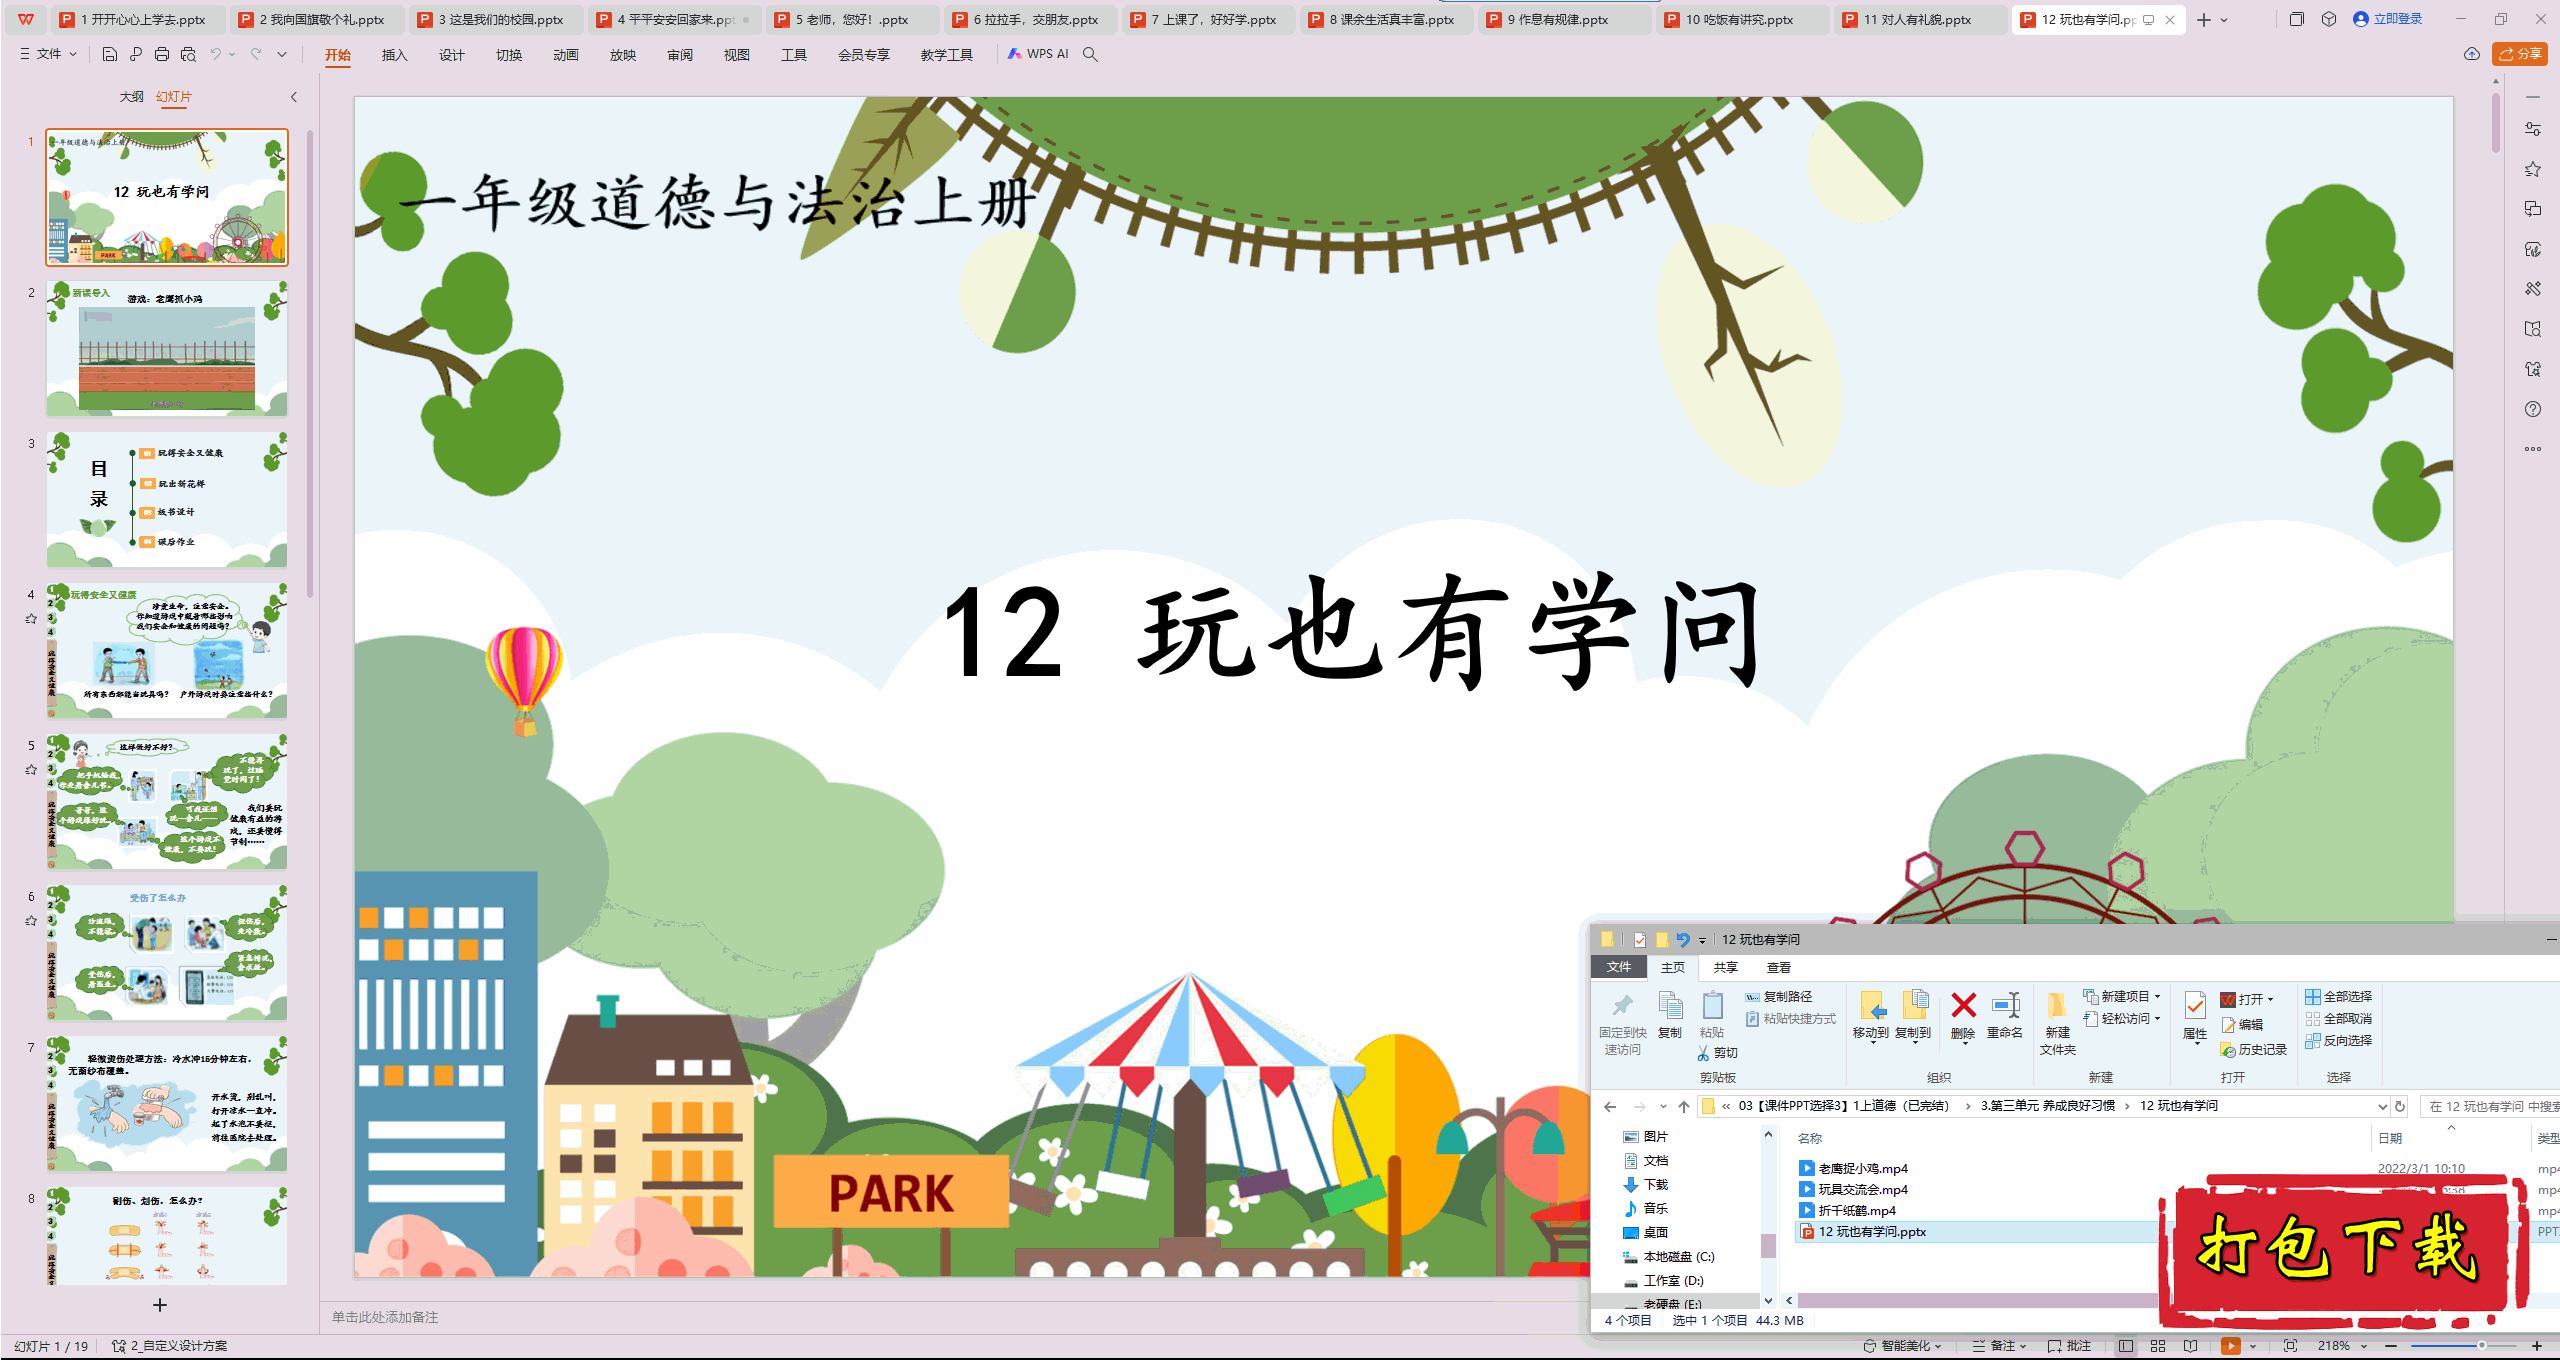
Task: Start slideshow with orange play button
Action: coord(2230,1346)
